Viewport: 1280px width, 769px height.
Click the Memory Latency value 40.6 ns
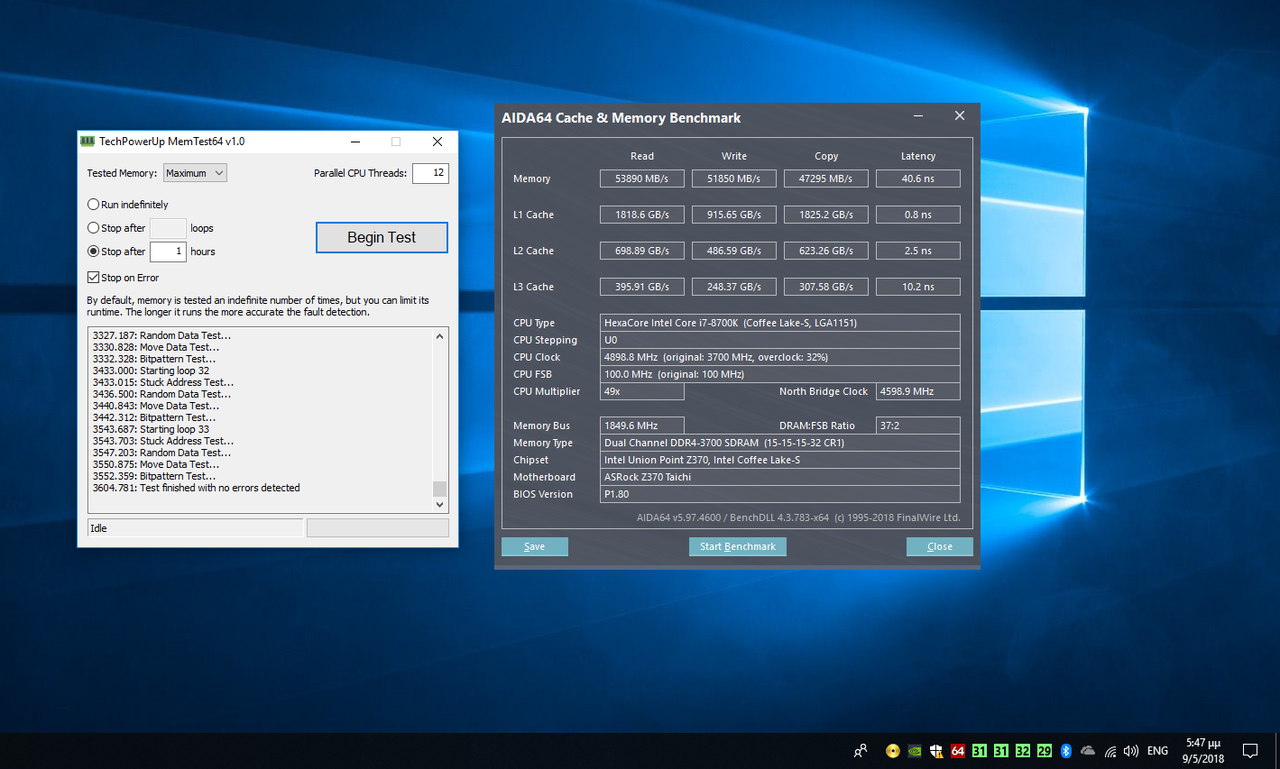[918, 179]
